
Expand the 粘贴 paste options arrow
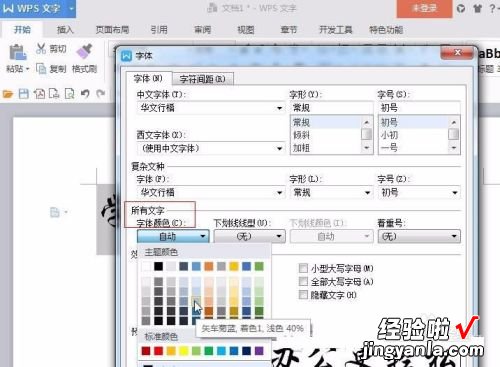pos(28,69)
